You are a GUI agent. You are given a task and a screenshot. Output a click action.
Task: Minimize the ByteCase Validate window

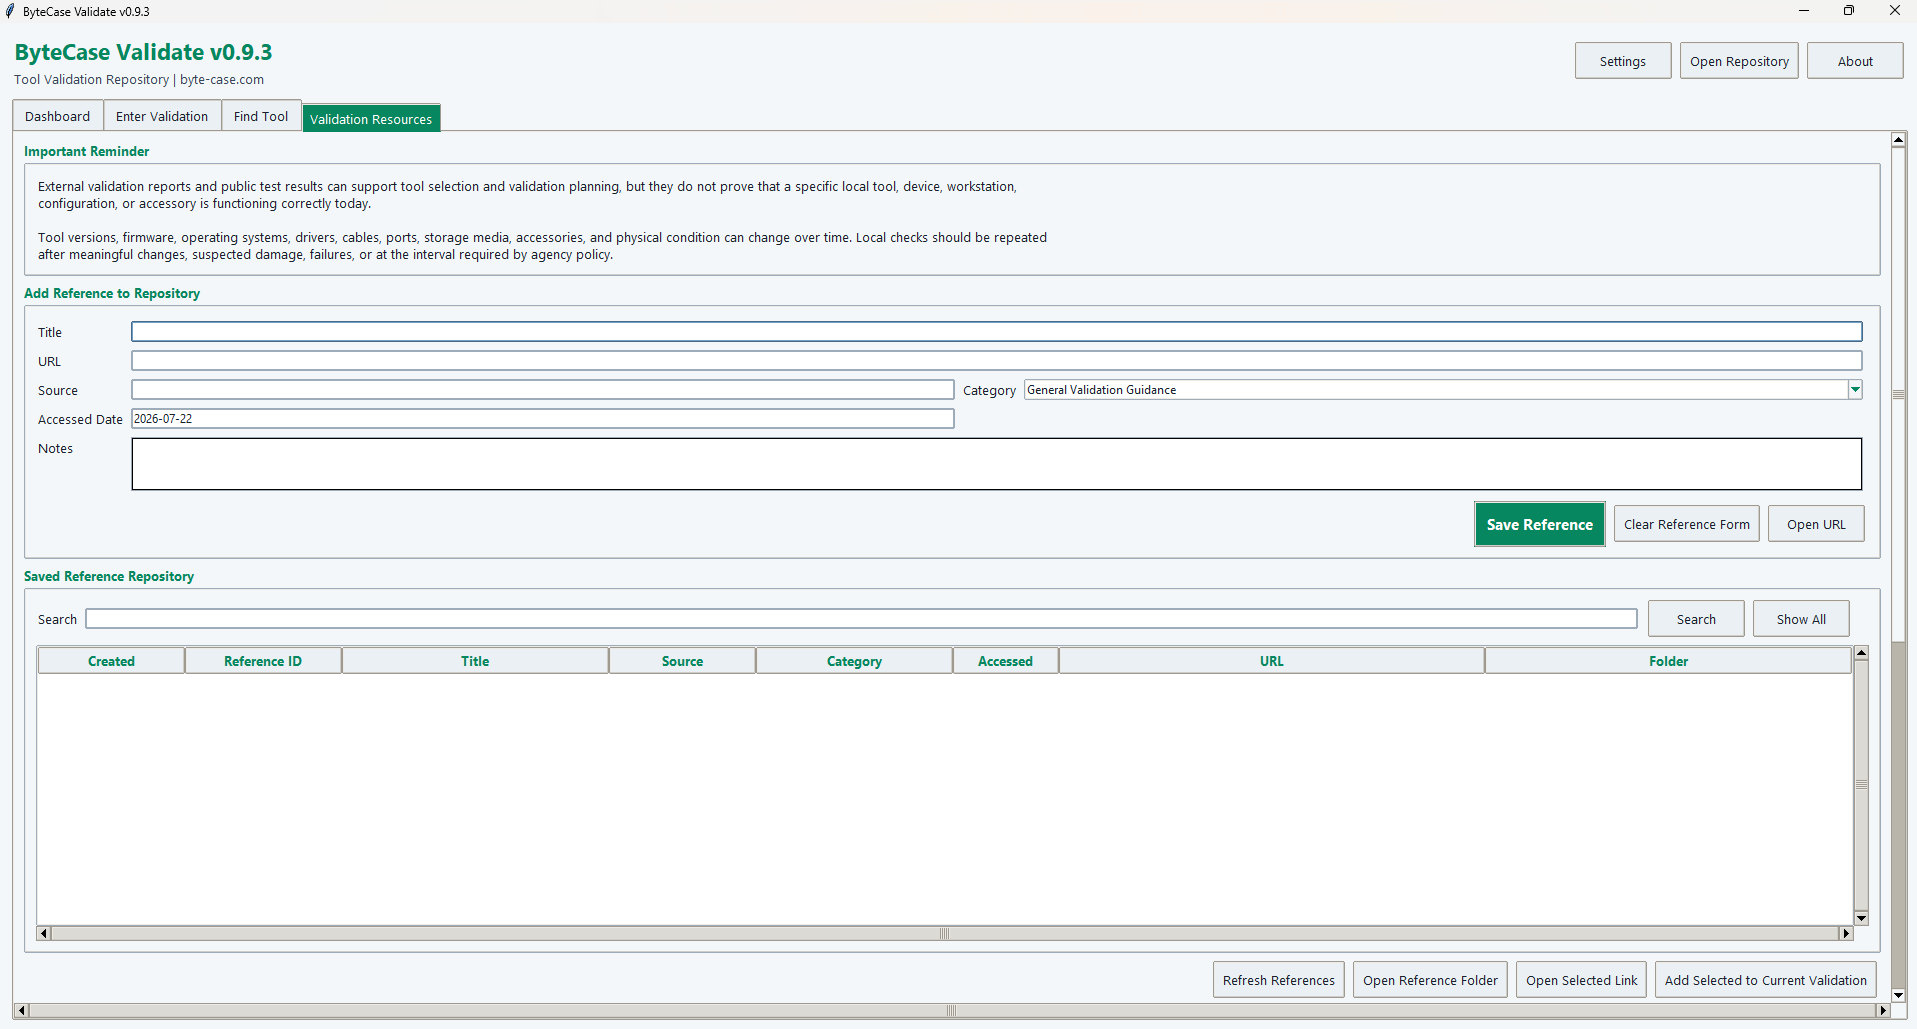1804,11
